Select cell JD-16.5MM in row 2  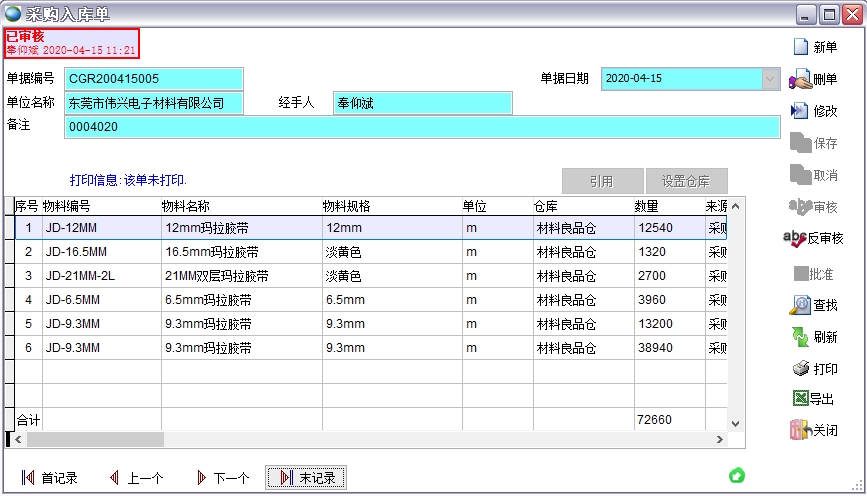102,252
